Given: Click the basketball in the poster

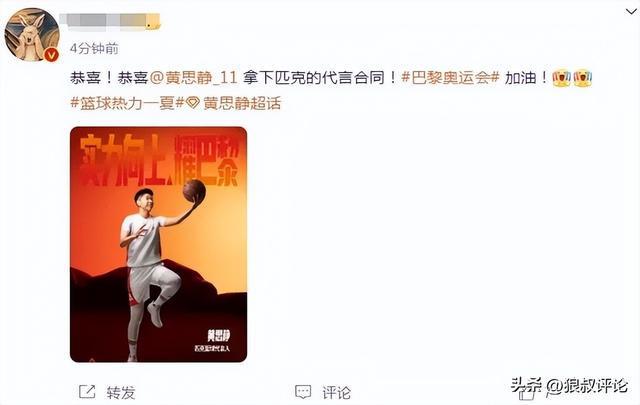Looking at the screenshot, I should click(194, 191).
